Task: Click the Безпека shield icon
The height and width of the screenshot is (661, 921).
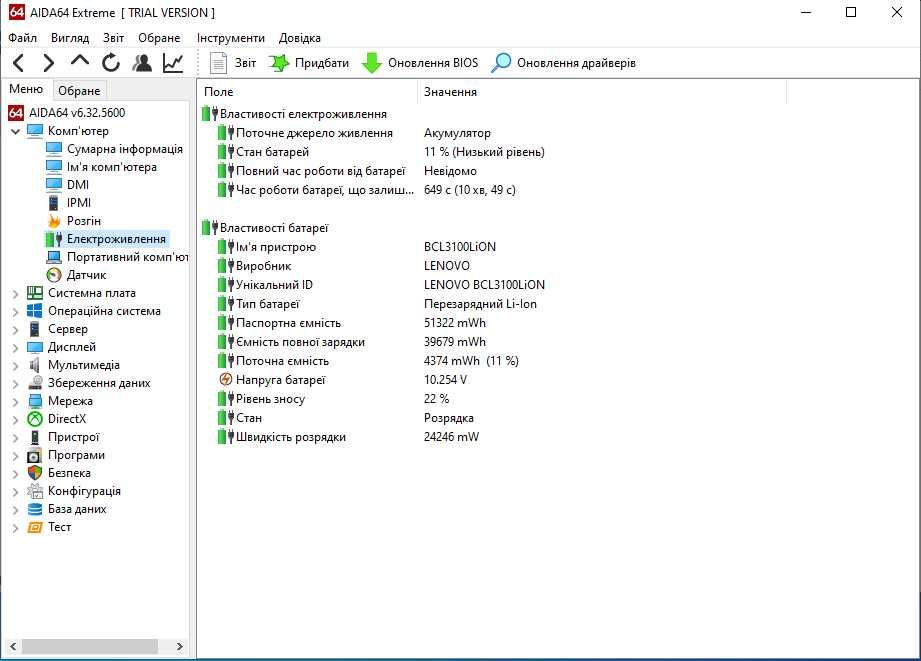Action: coord(35,473)
